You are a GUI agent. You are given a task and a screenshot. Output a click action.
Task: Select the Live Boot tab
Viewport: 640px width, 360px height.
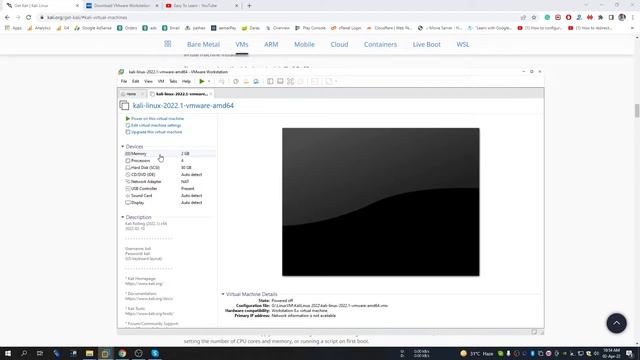[x=427, y=44]
